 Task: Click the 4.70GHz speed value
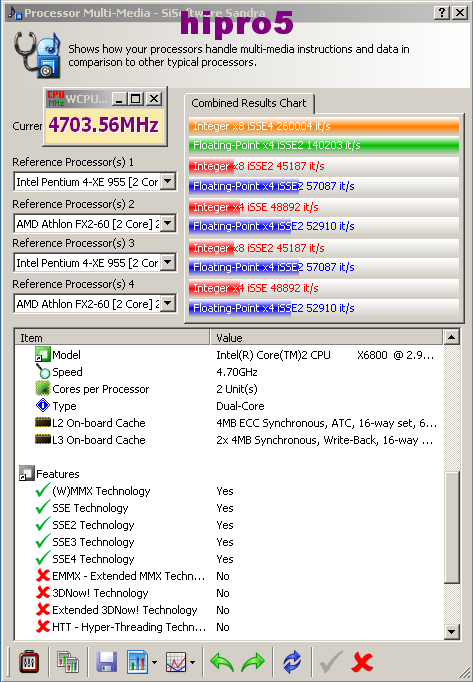pos(237,372)
